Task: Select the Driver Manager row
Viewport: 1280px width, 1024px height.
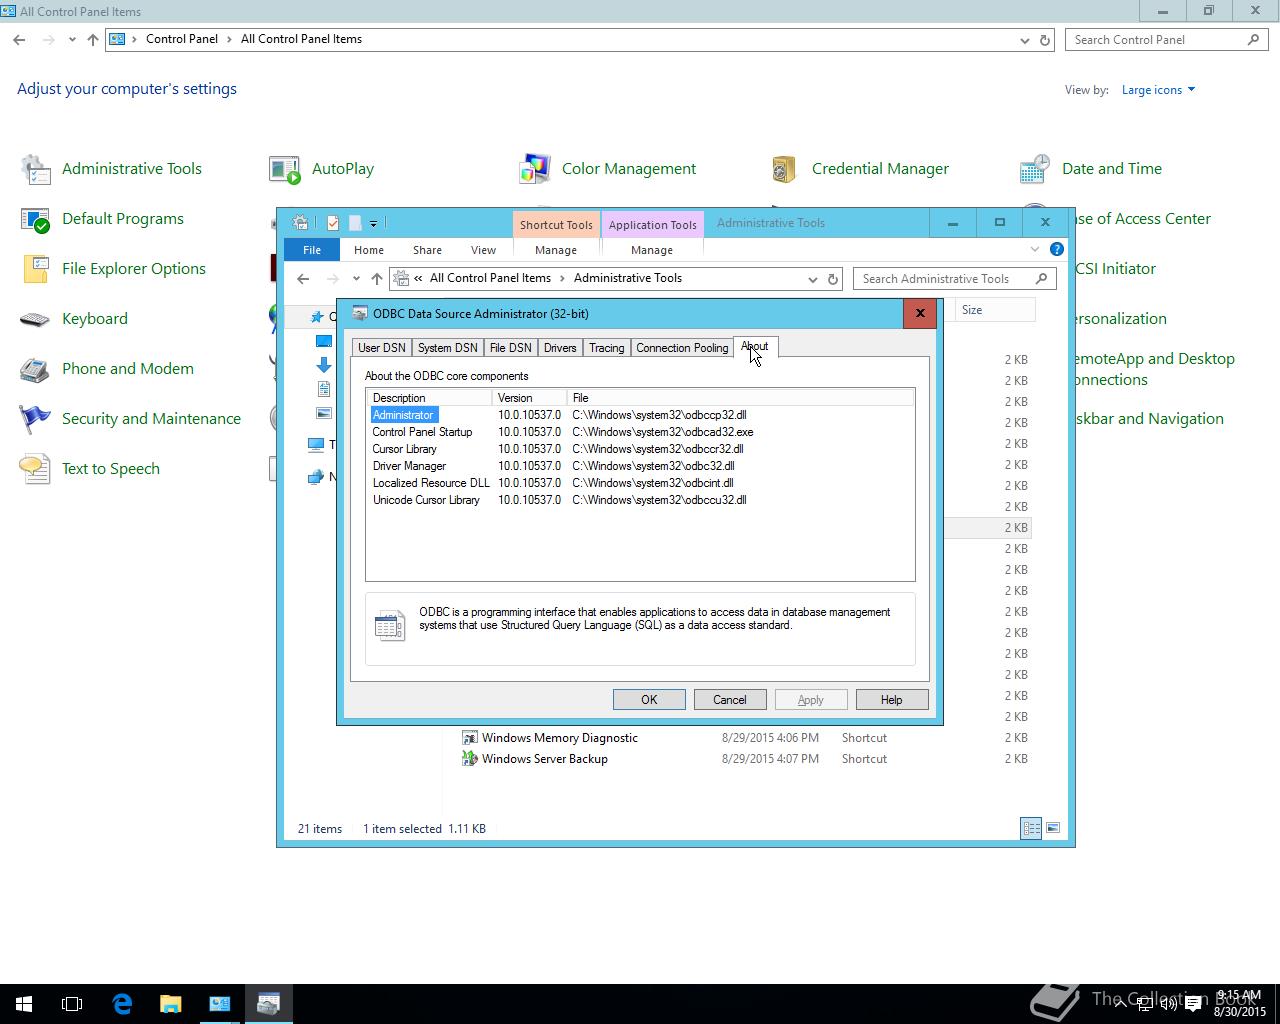Action: [x=640, y=466]
